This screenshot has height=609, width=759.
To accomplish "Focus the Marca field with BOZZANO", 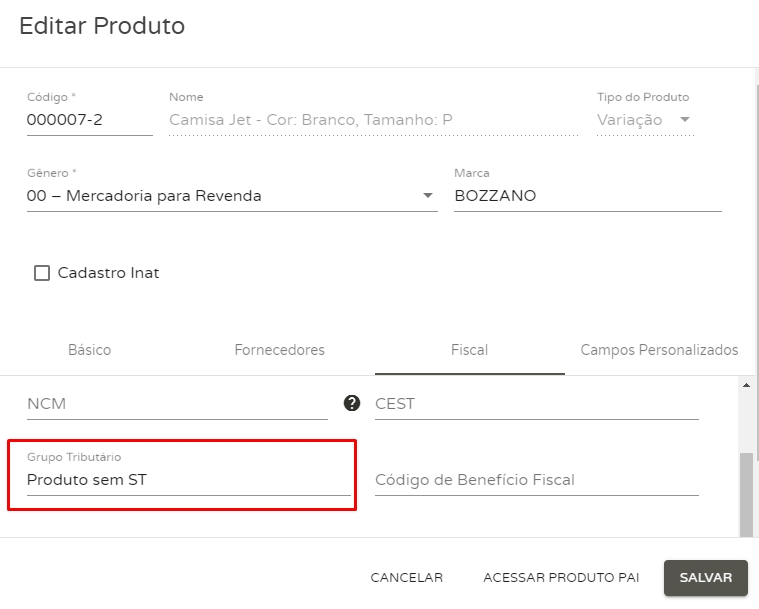I will 587,196.
